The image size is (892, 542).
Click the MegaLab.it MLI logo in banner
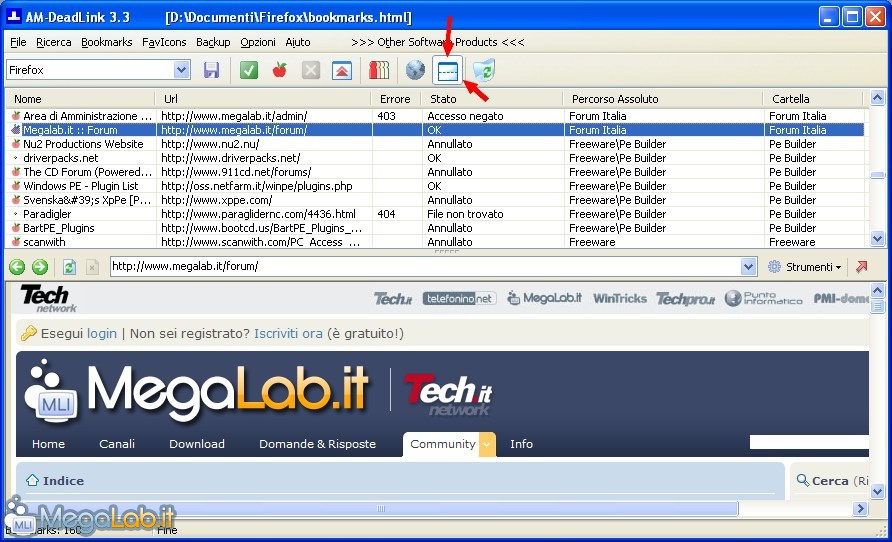[x=196, y=392]
